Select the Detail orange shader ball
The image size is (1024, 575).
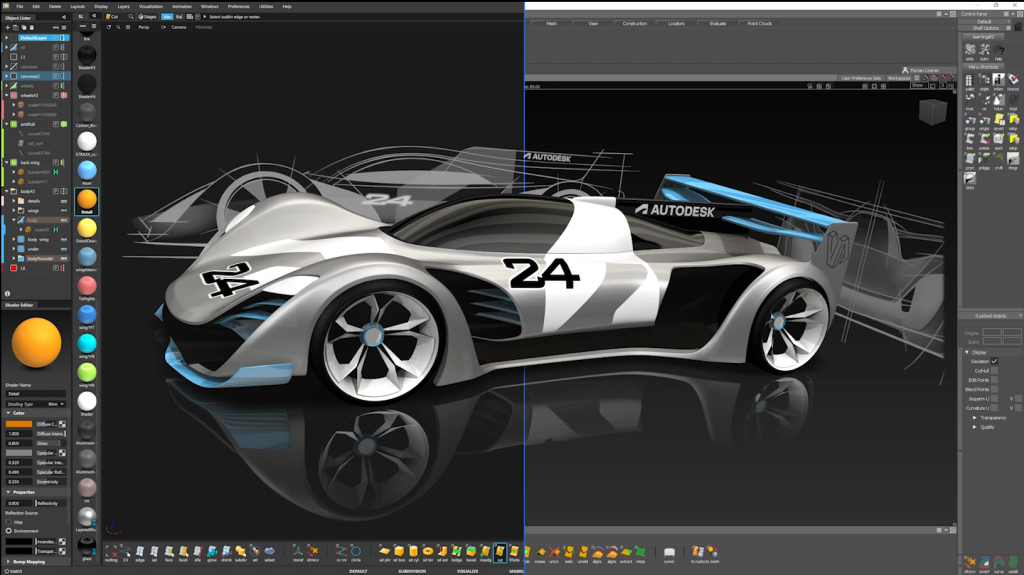[87, 199]
